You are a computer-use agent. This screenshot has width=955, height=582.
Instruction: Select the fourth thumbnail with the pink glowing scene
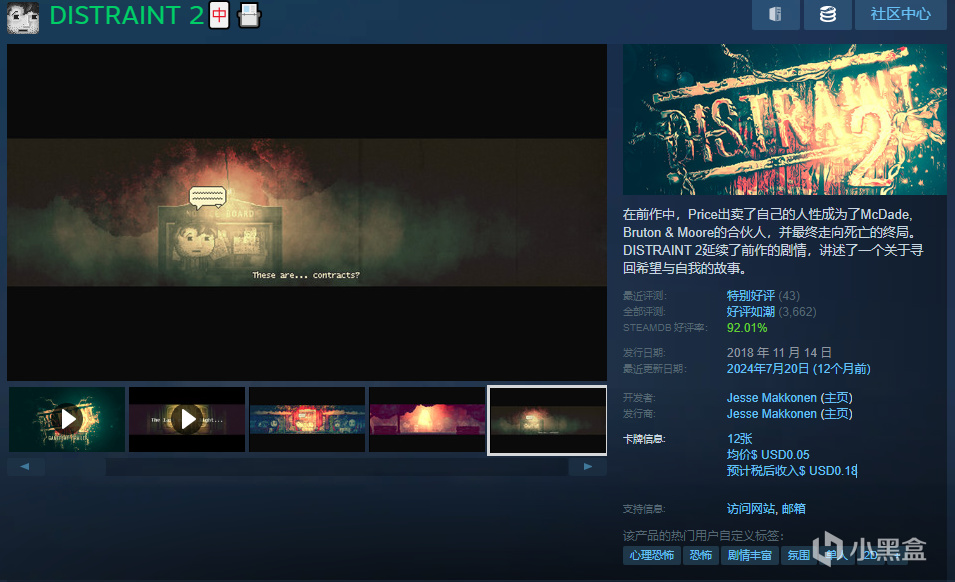coord(427,419)
